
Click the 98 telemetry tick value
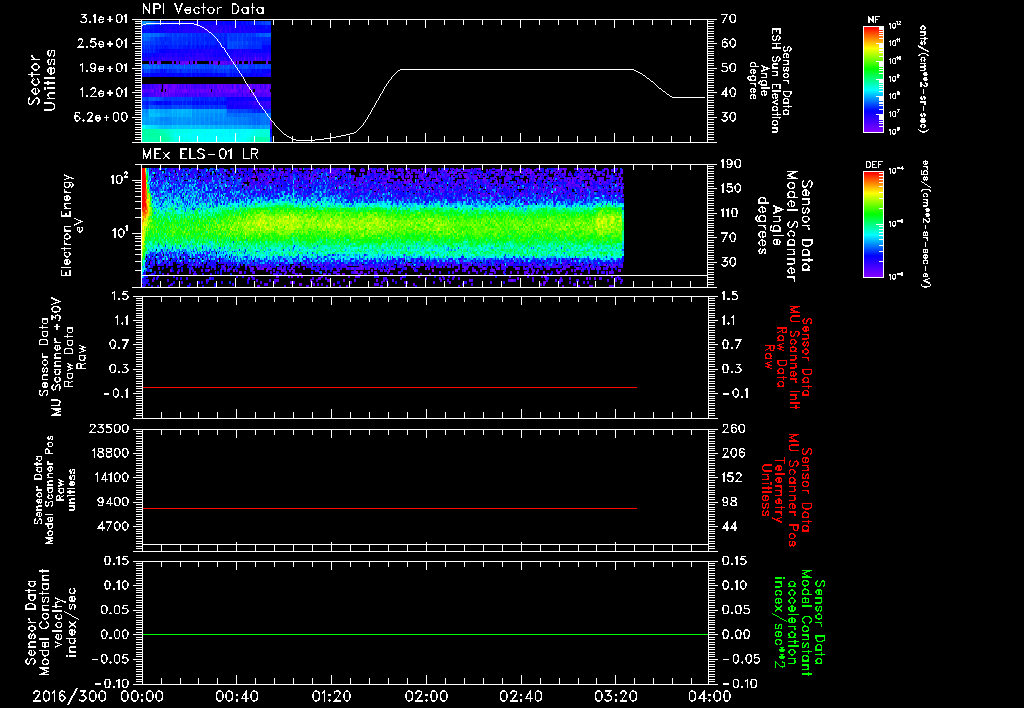coord(729,502)
